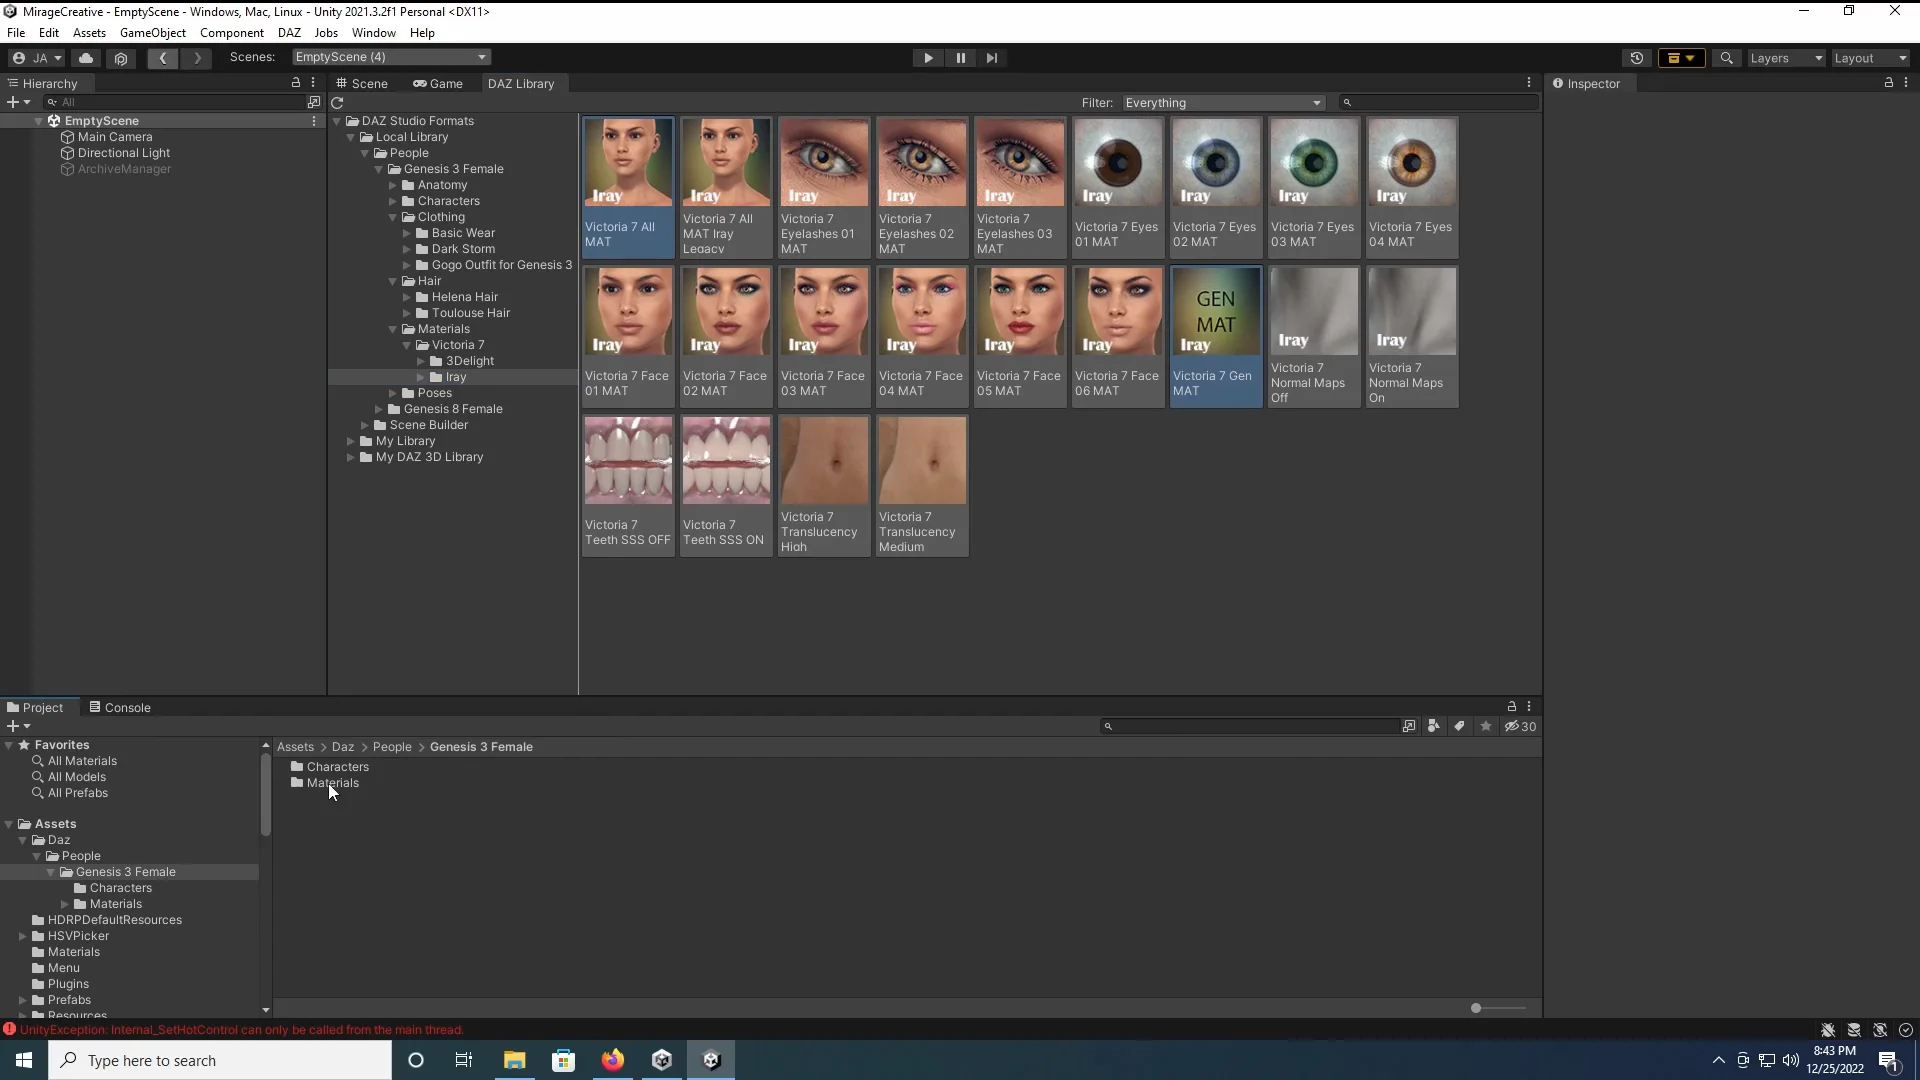Open the Scenes dropdown showing EmptyScene (4)
Image resolution: width=1920 pixels, height=1080 pixels.
(390, 57)
